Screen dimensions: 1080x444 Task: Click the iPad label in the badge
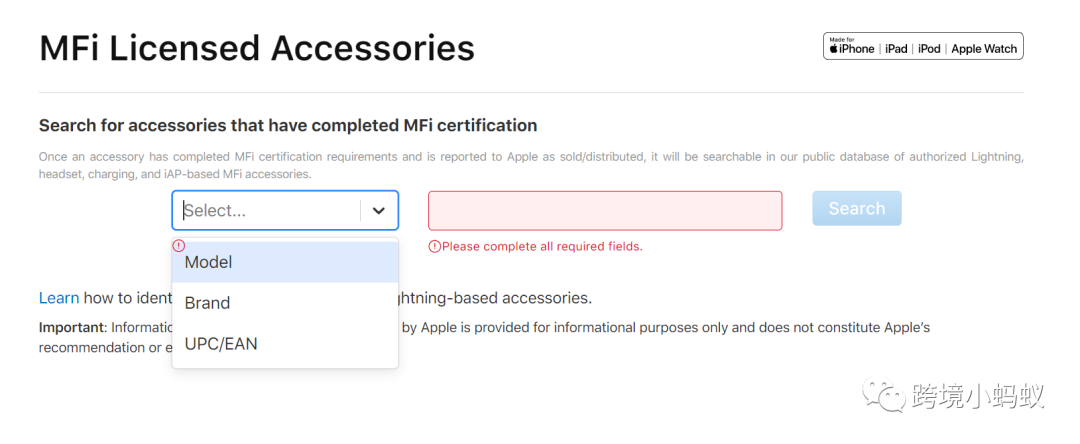(896, 48)
